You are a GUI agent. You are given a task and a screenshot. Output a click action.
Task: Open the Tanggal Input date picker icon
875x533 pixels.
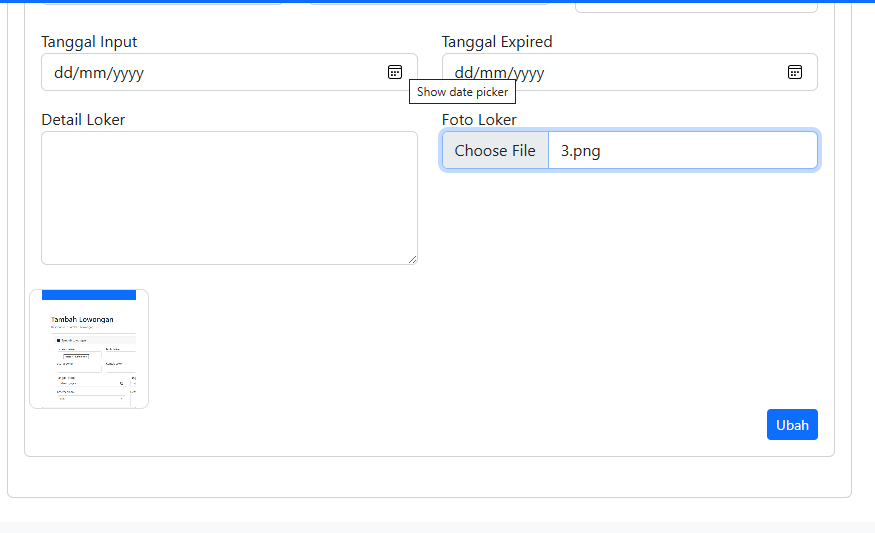click(x=395, y=72)
